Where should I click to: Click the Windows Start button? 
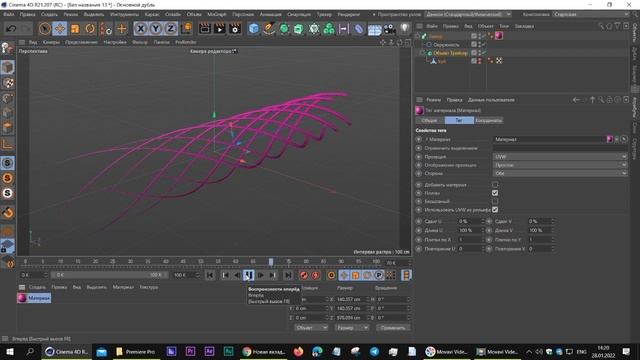[x=10, y=352]
